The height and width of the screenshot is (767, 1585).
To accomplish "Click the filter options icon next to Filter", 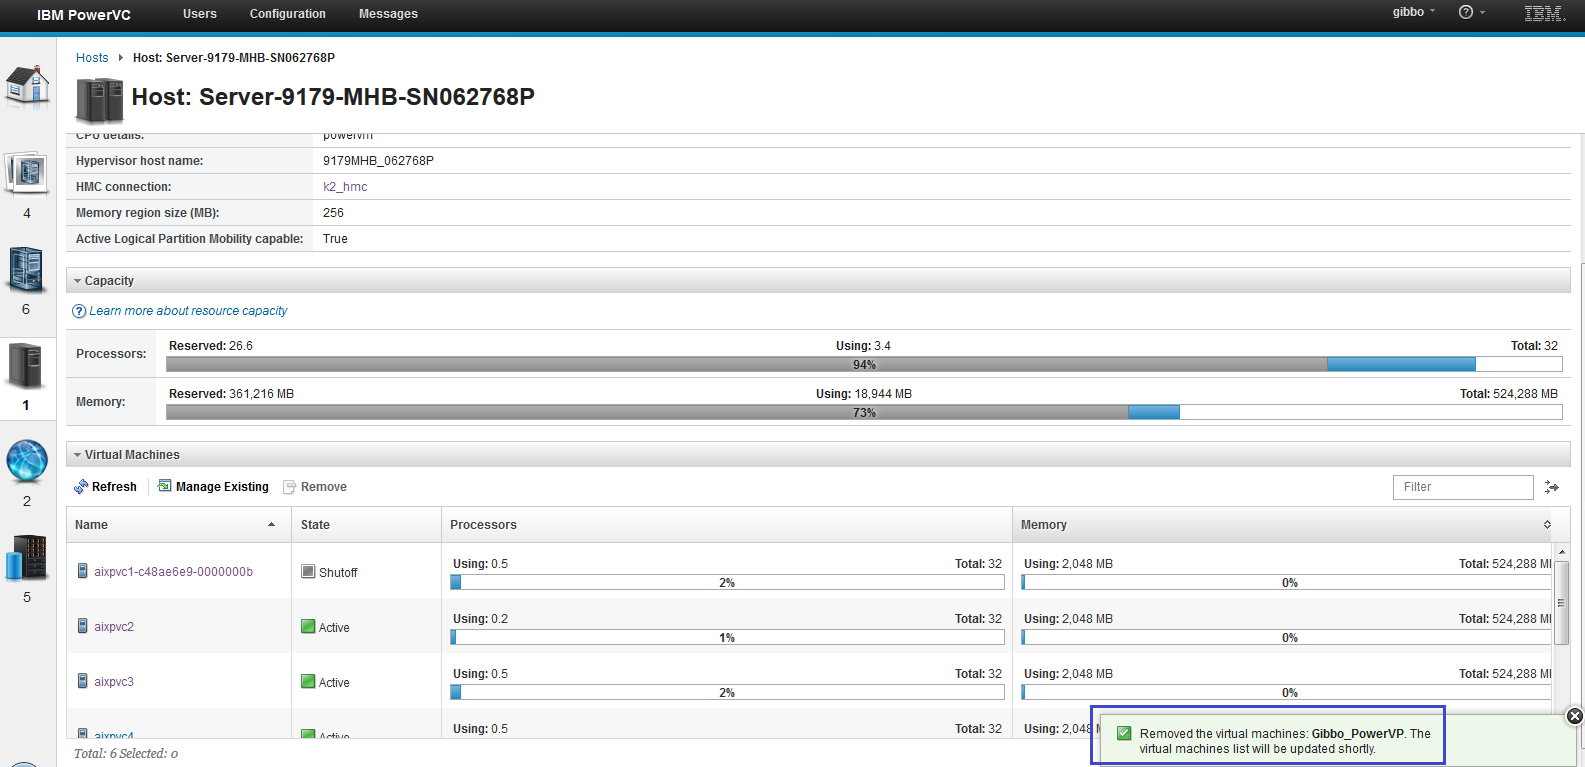I will coord(1552,487).
